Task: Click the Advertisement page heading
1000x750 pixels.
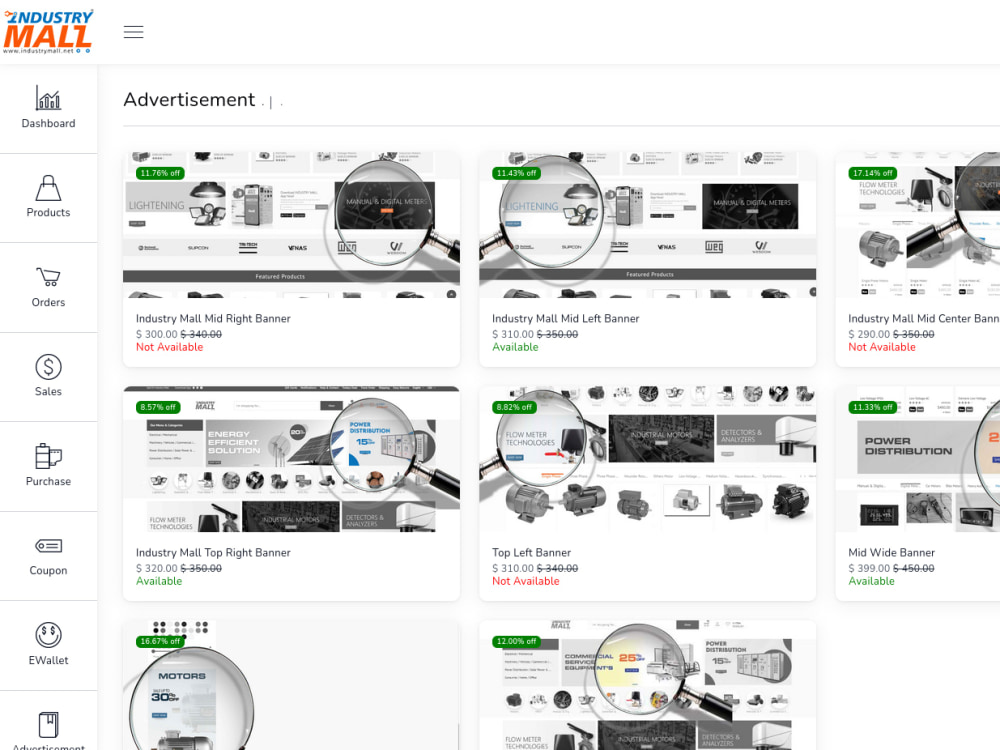Action: coord(189,99)
